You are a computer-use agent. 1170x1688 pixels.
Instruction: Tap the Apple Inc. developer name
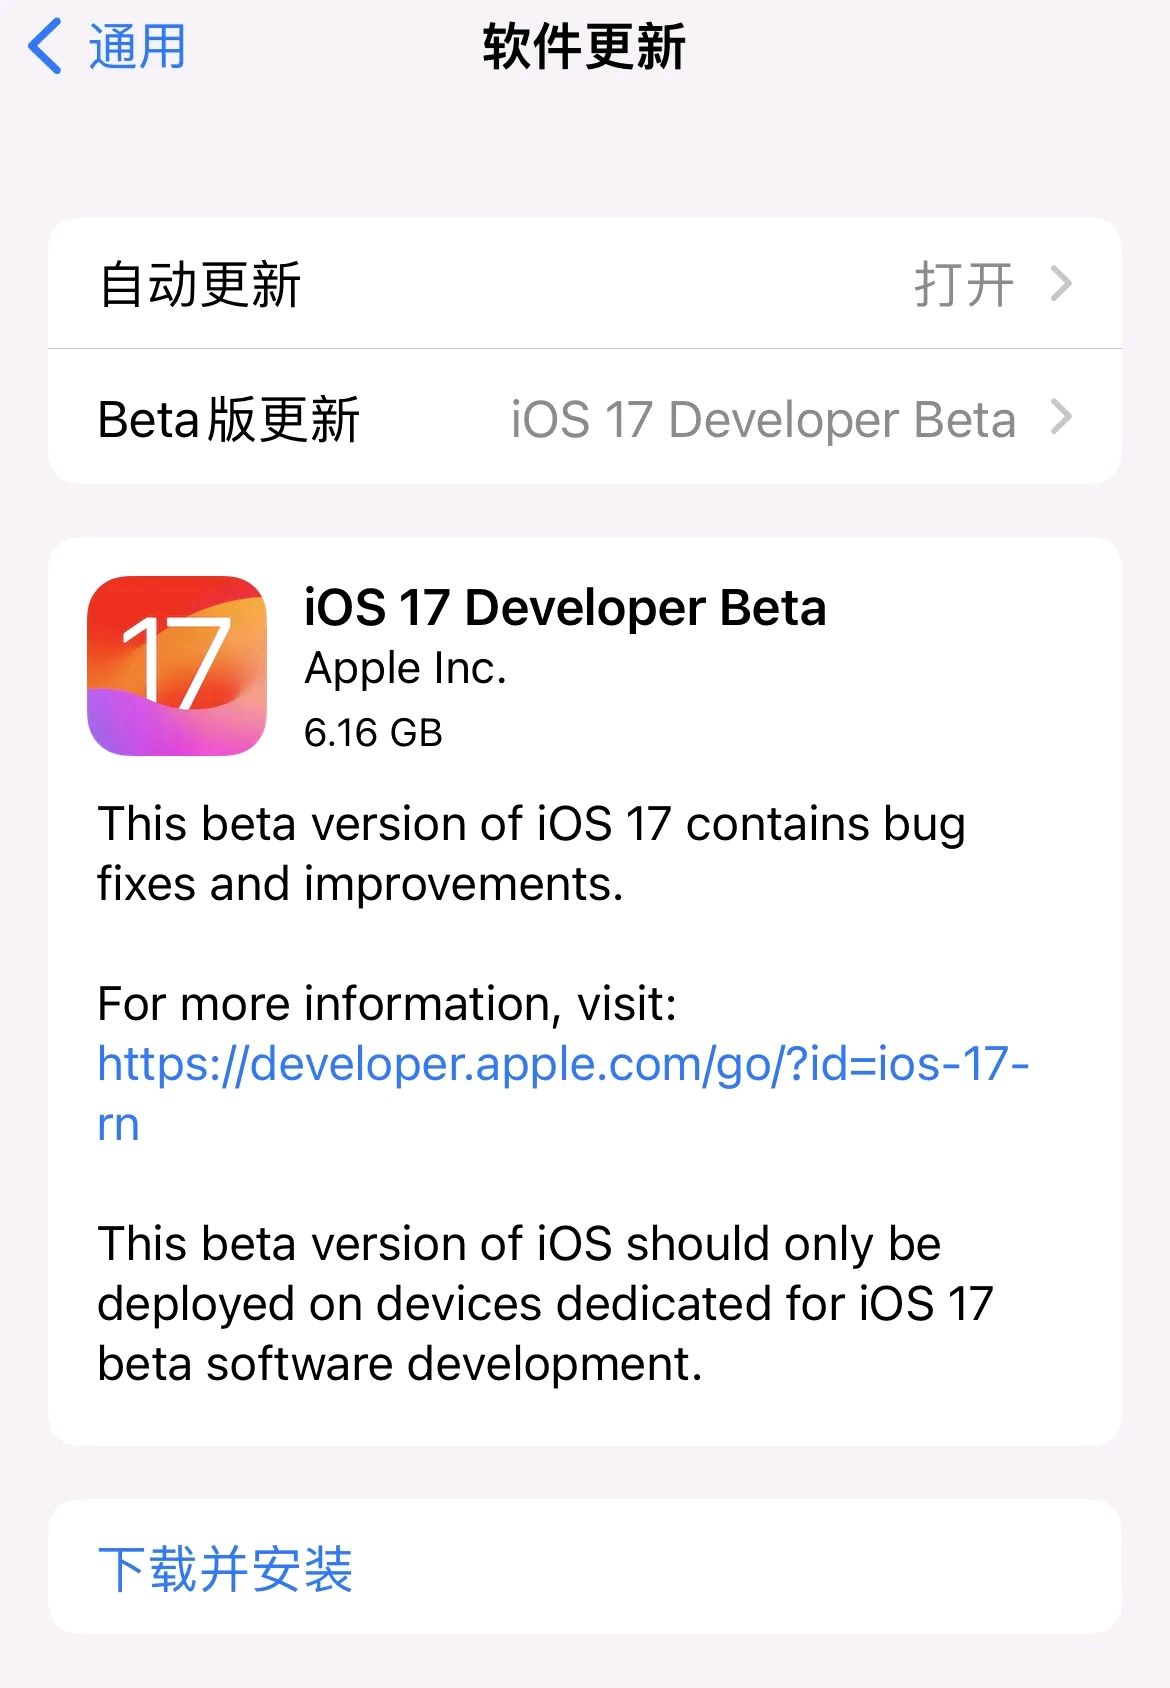click(x=405, y=668)
